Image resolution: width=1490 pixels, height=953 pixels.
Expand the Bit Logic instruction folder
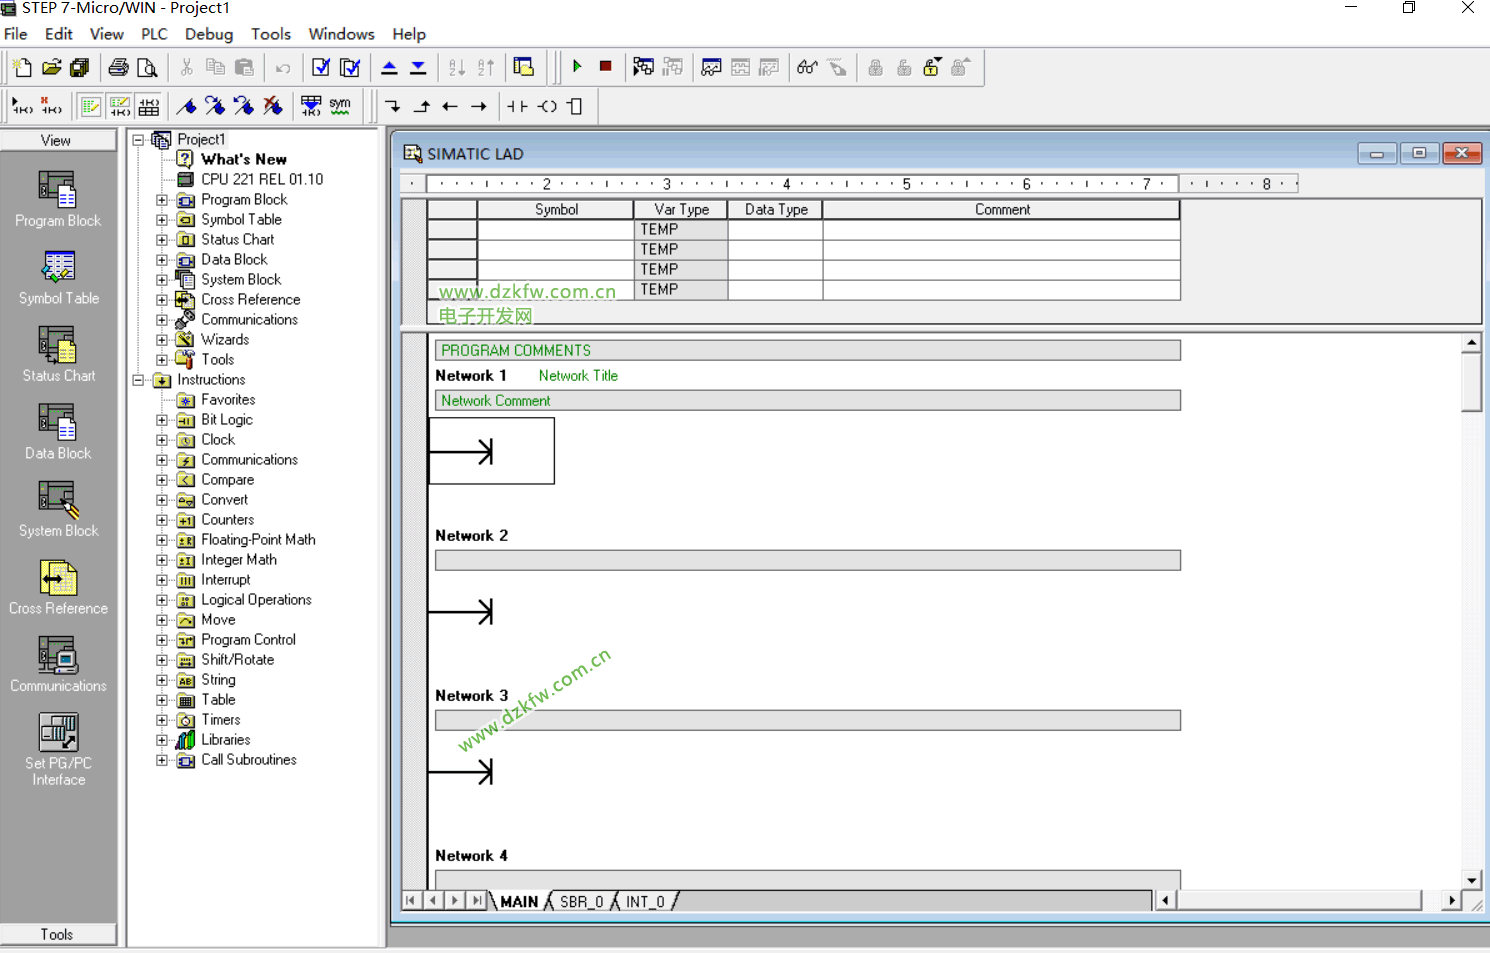pos(162,420)
